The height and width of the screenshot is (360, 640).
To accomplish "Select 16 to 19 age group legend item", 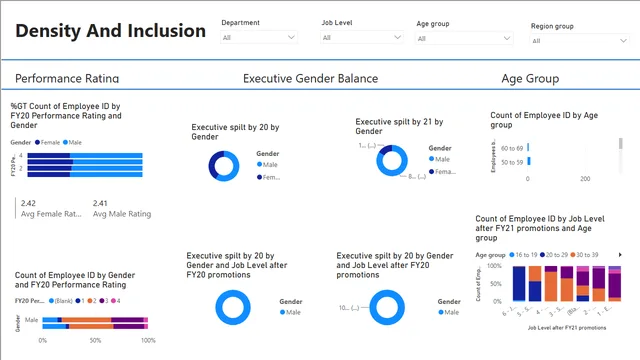I will [x=523, y=255].
